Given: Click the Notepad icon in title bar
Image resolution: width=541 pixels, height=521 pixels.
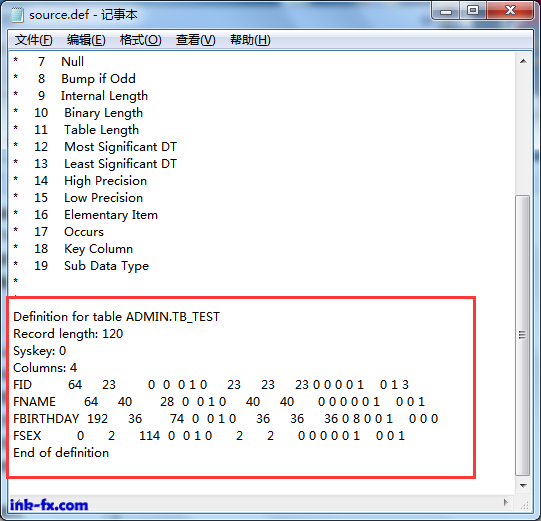Looking at the screenshot, I should 17,15.
